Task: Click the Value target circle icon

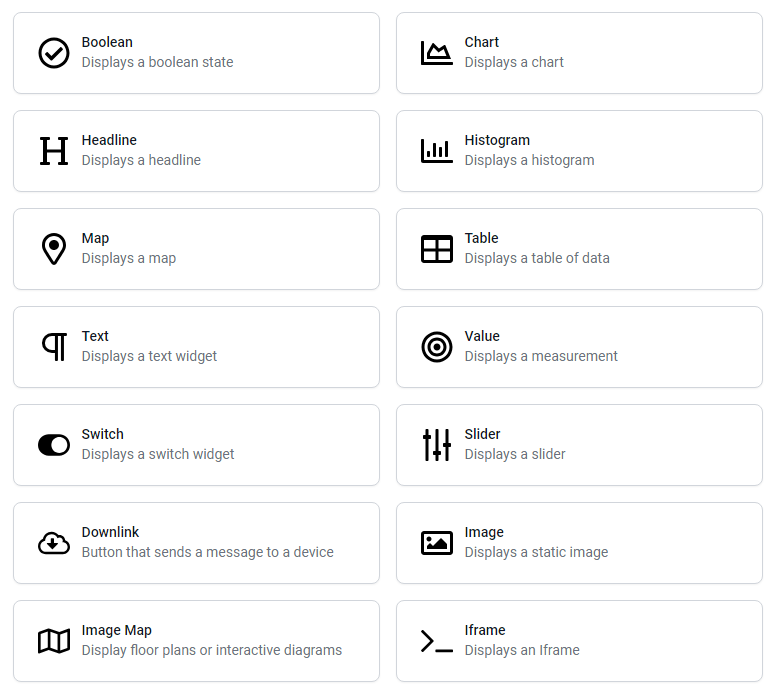Action: [437, 347]
